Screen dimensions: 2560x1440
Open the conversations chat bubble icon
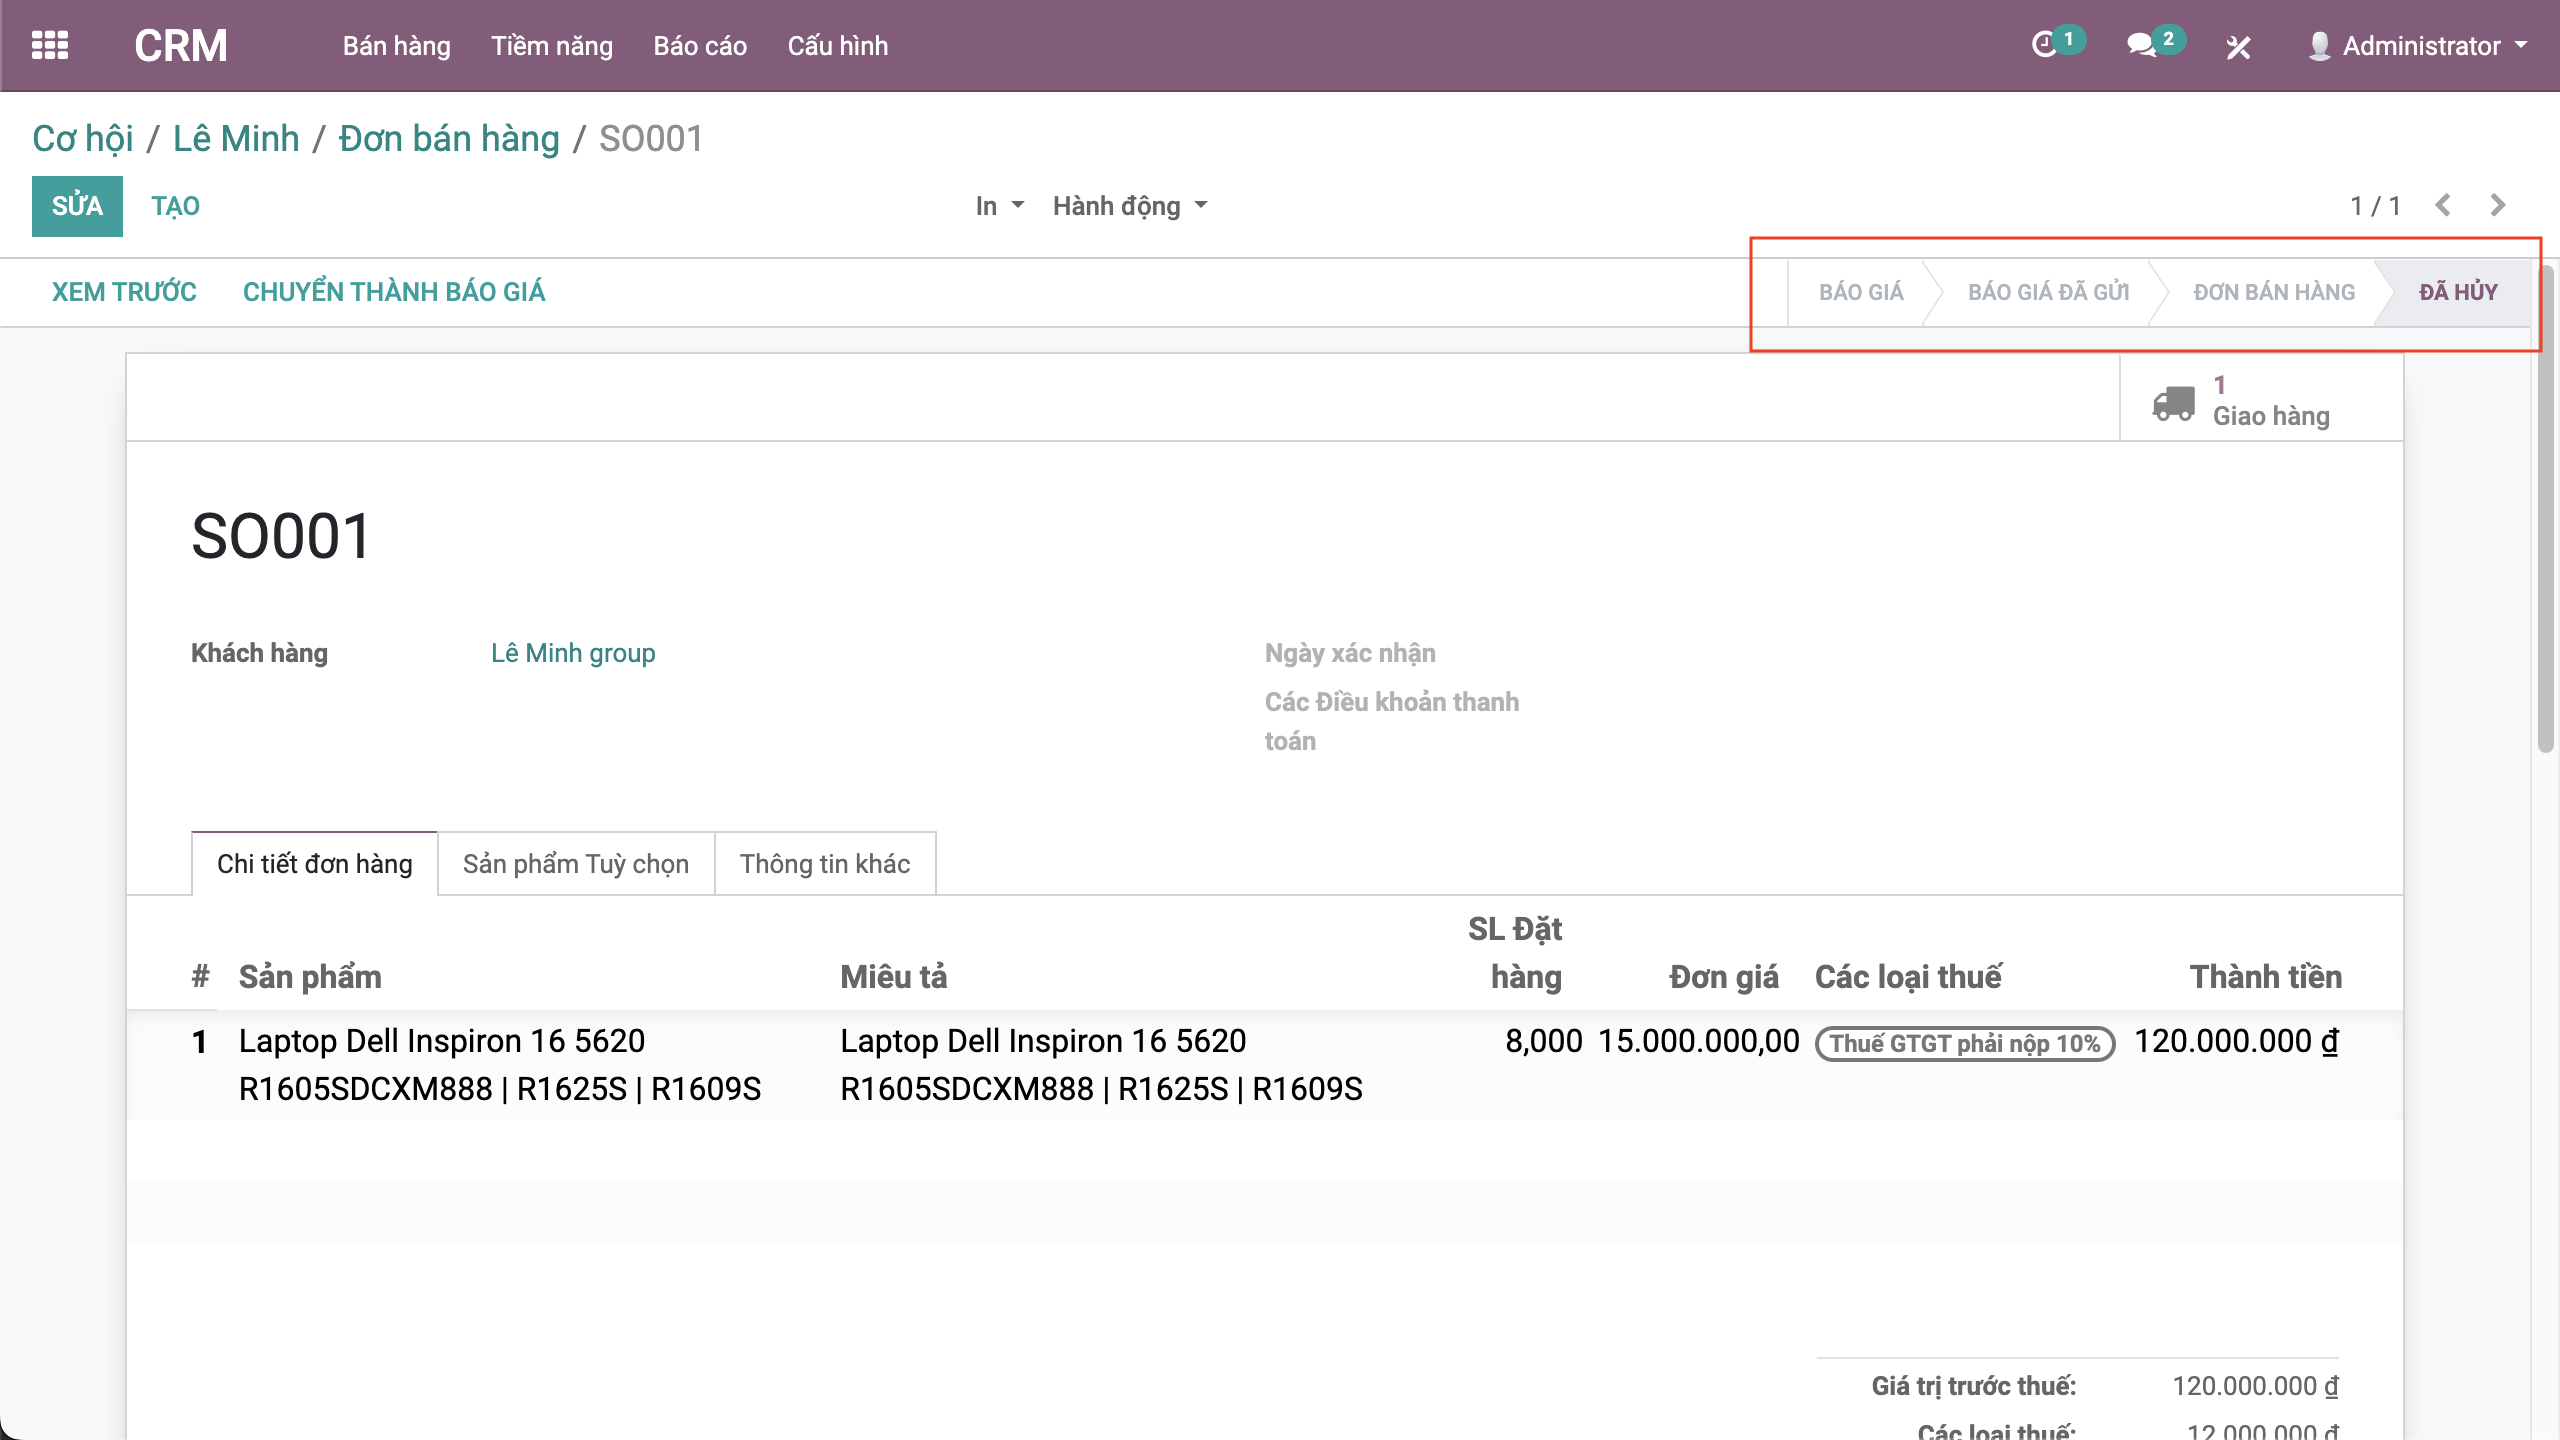2141,46
